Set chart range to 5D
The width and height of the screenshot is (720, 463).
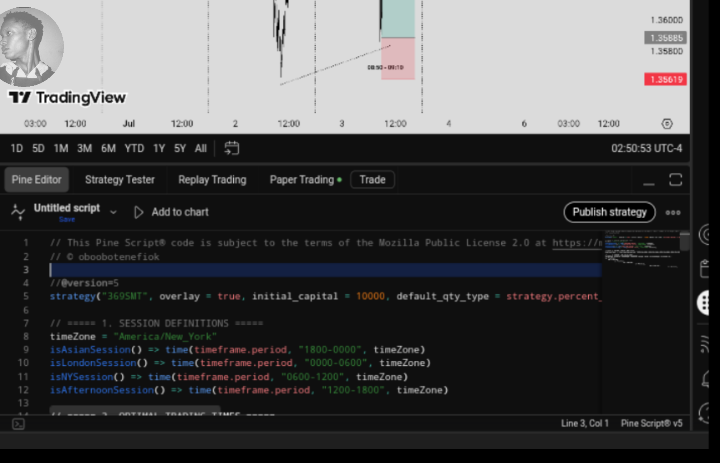(39, 148)
